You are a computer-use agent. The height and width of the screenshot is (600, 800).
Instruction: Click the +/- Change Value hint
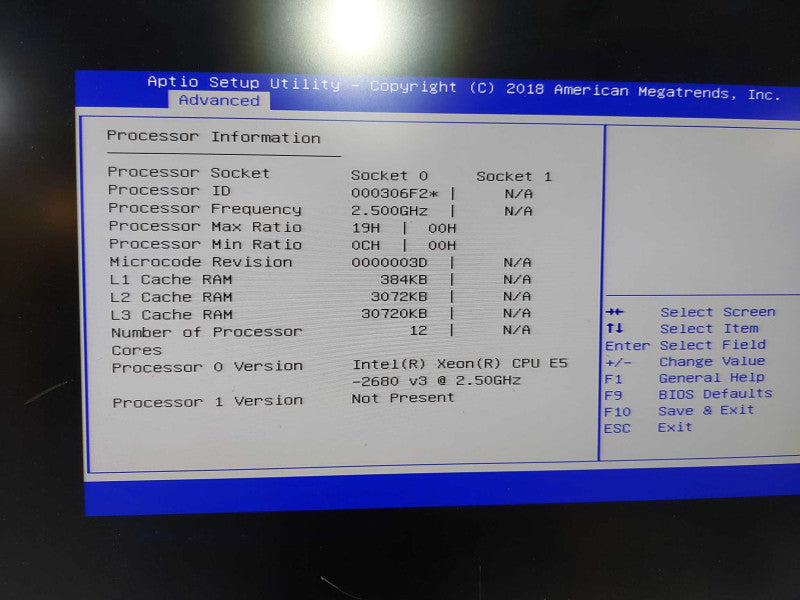(x=685, y=362)
